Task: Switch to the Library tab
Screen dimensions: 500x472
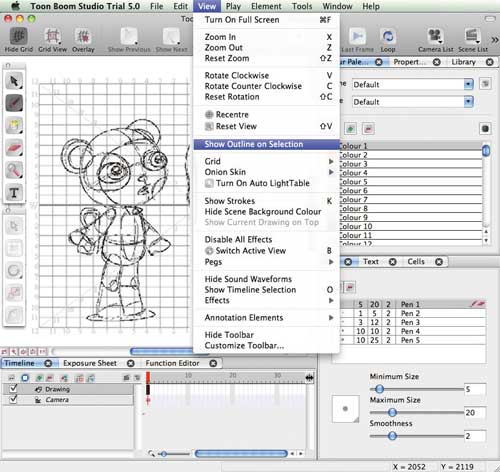Action: point(463,62)
